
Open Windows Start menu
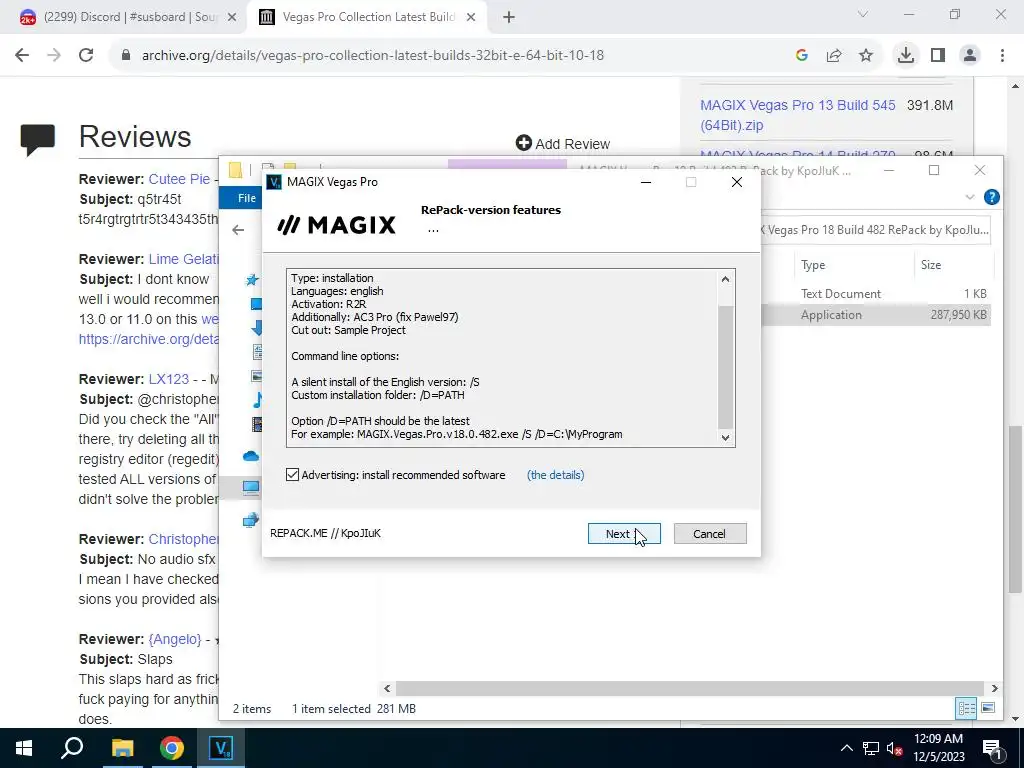tap(24, 748)
